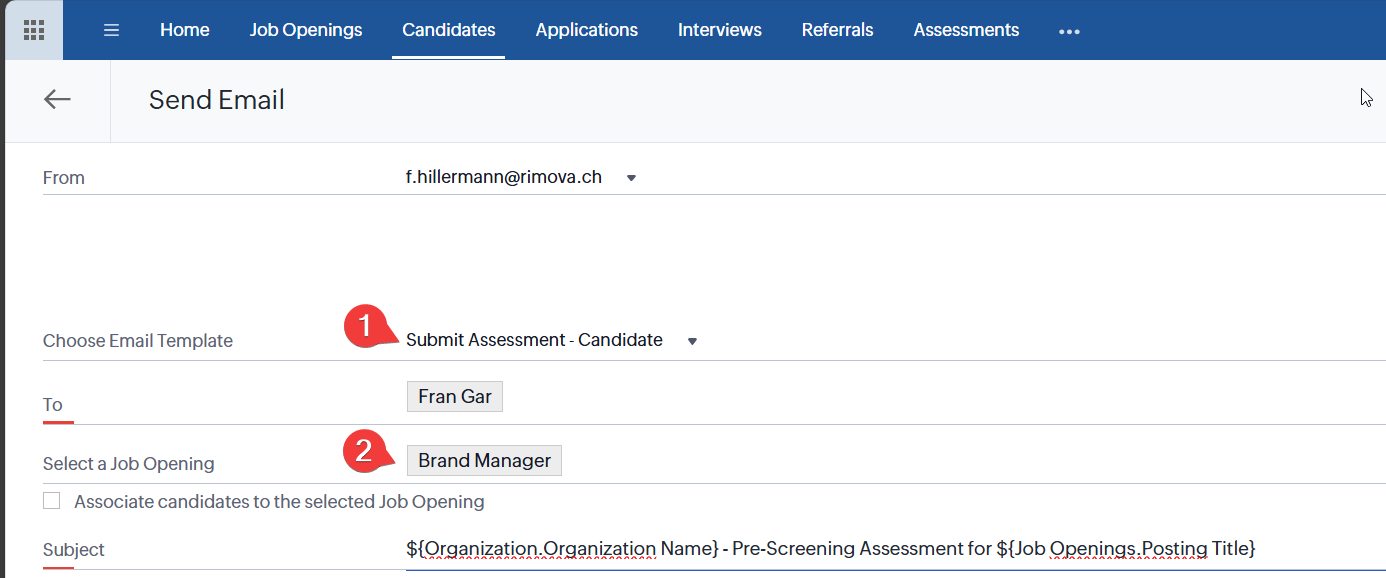Switch to the Candidates tab
Screen dimensions: 1386x578
click(x=448, y=30)
